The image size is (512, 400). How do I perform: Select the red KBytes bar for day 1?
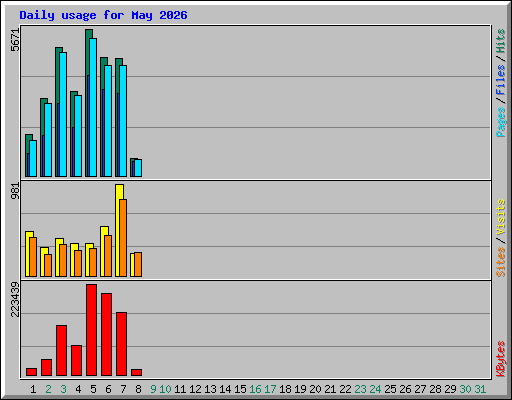pyautogui.click(x=31, y=372)
